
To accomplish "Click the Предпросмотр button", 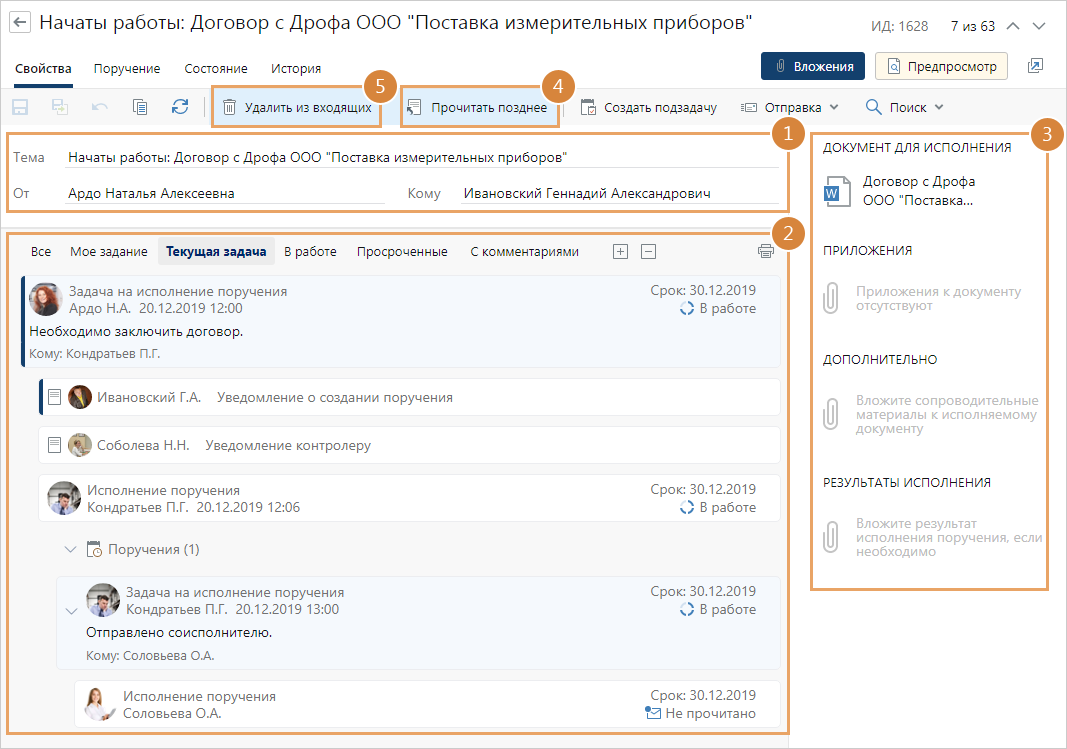I will tap(941, 66).
